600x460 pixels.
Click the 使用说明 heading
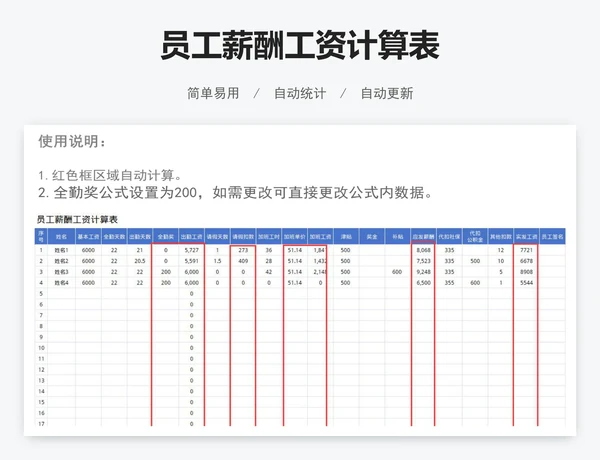72,141
